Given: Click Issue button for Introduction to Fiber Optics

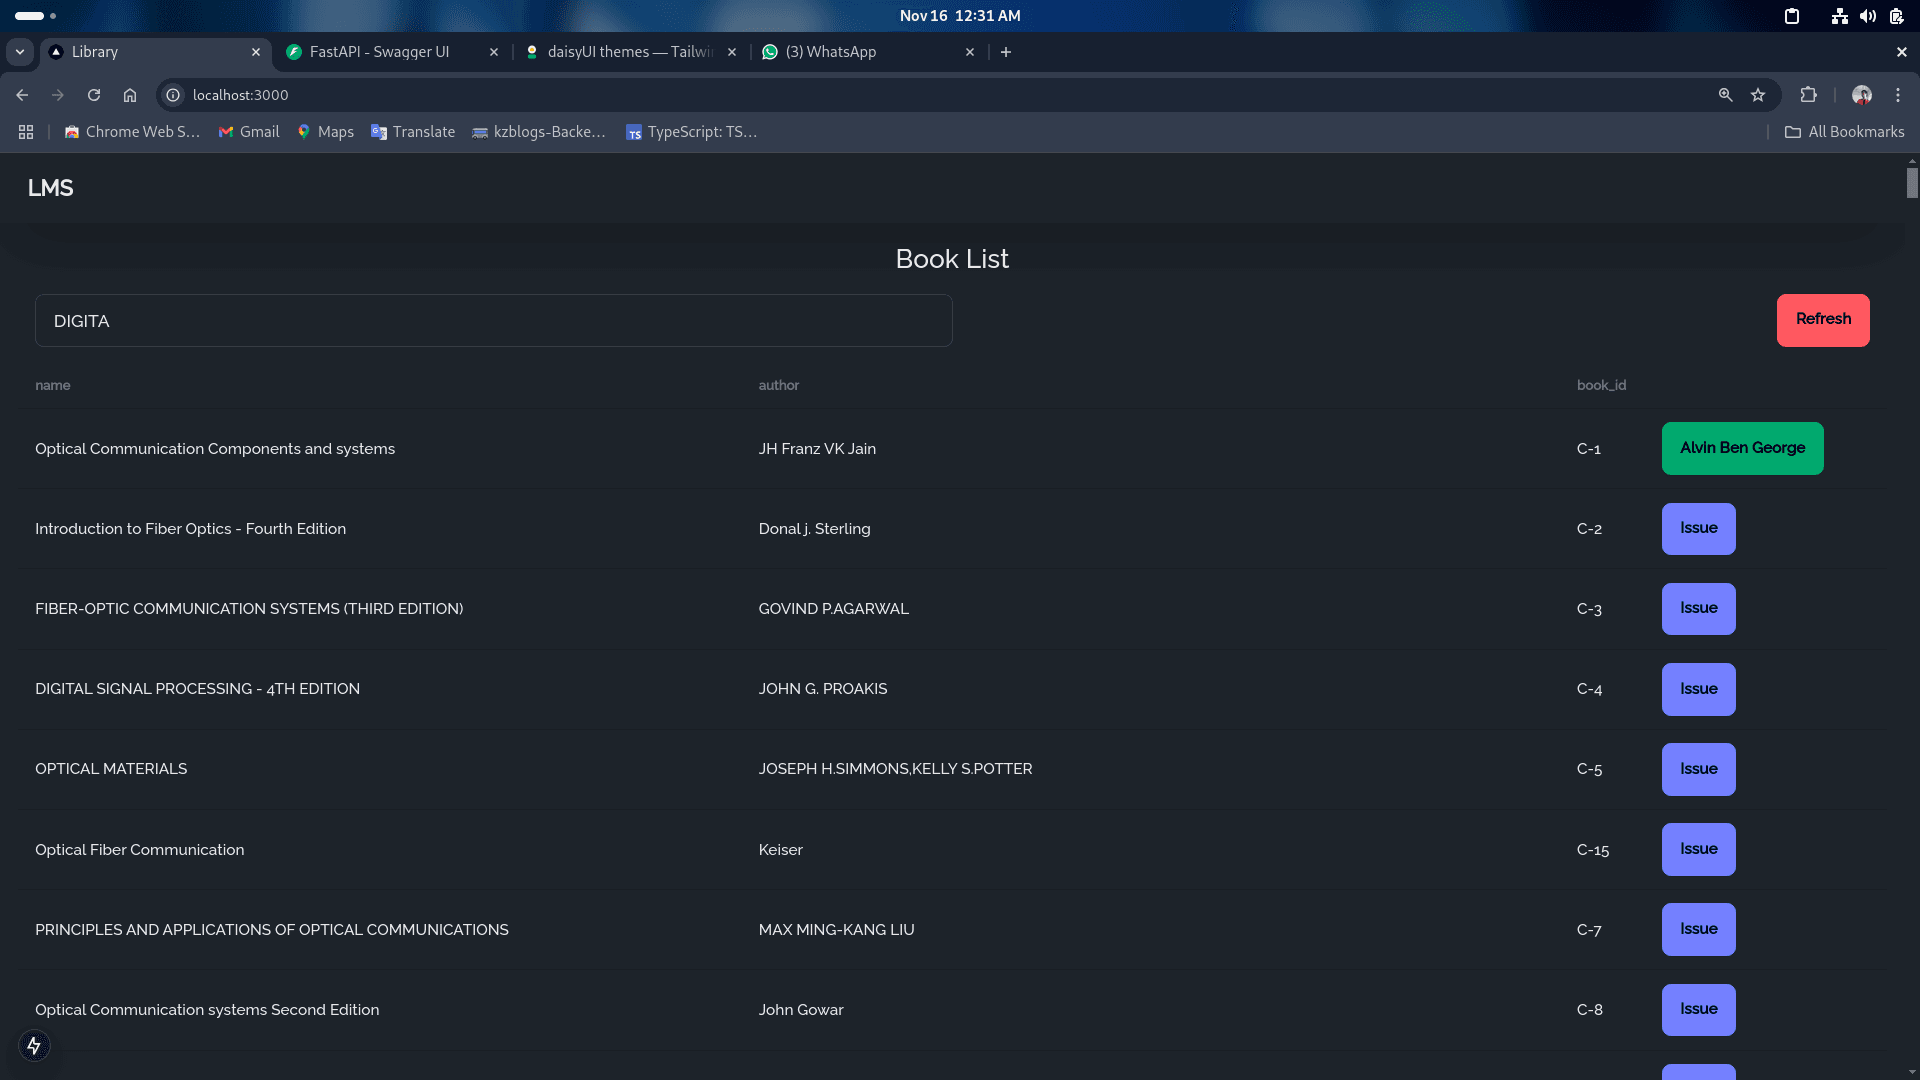Looking at the screenshot, I should click(x=1698, y=527).
